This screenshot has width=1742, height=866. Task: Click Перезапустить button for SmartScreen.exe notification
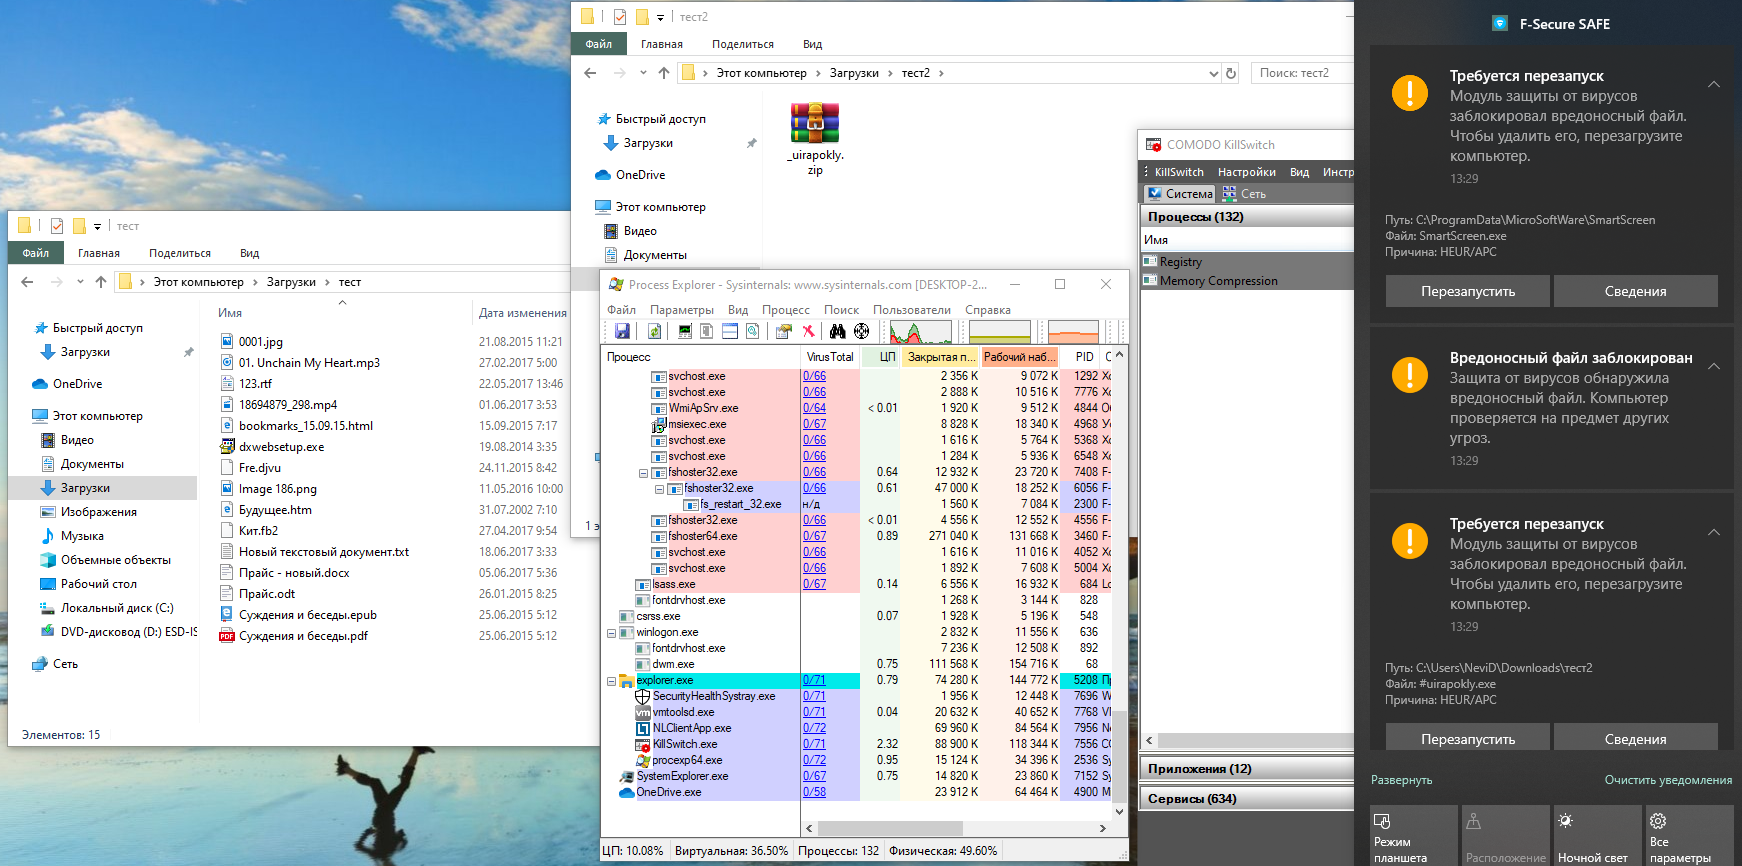coord(1467,291)
